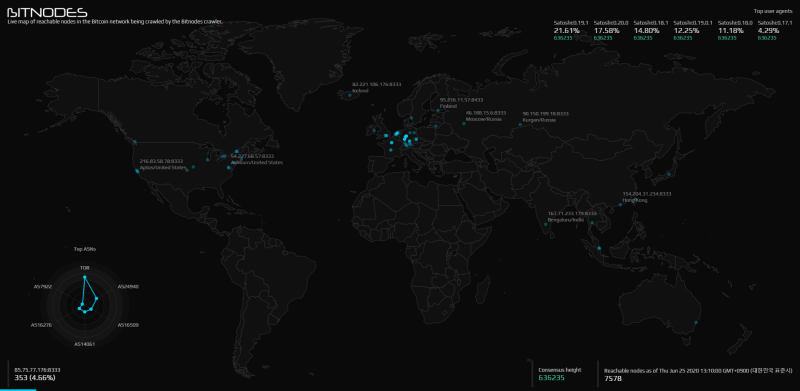The height and width of the screenshot is (391, 800).
Task: Click the AS7922 radar label
Action: (43, 287)
